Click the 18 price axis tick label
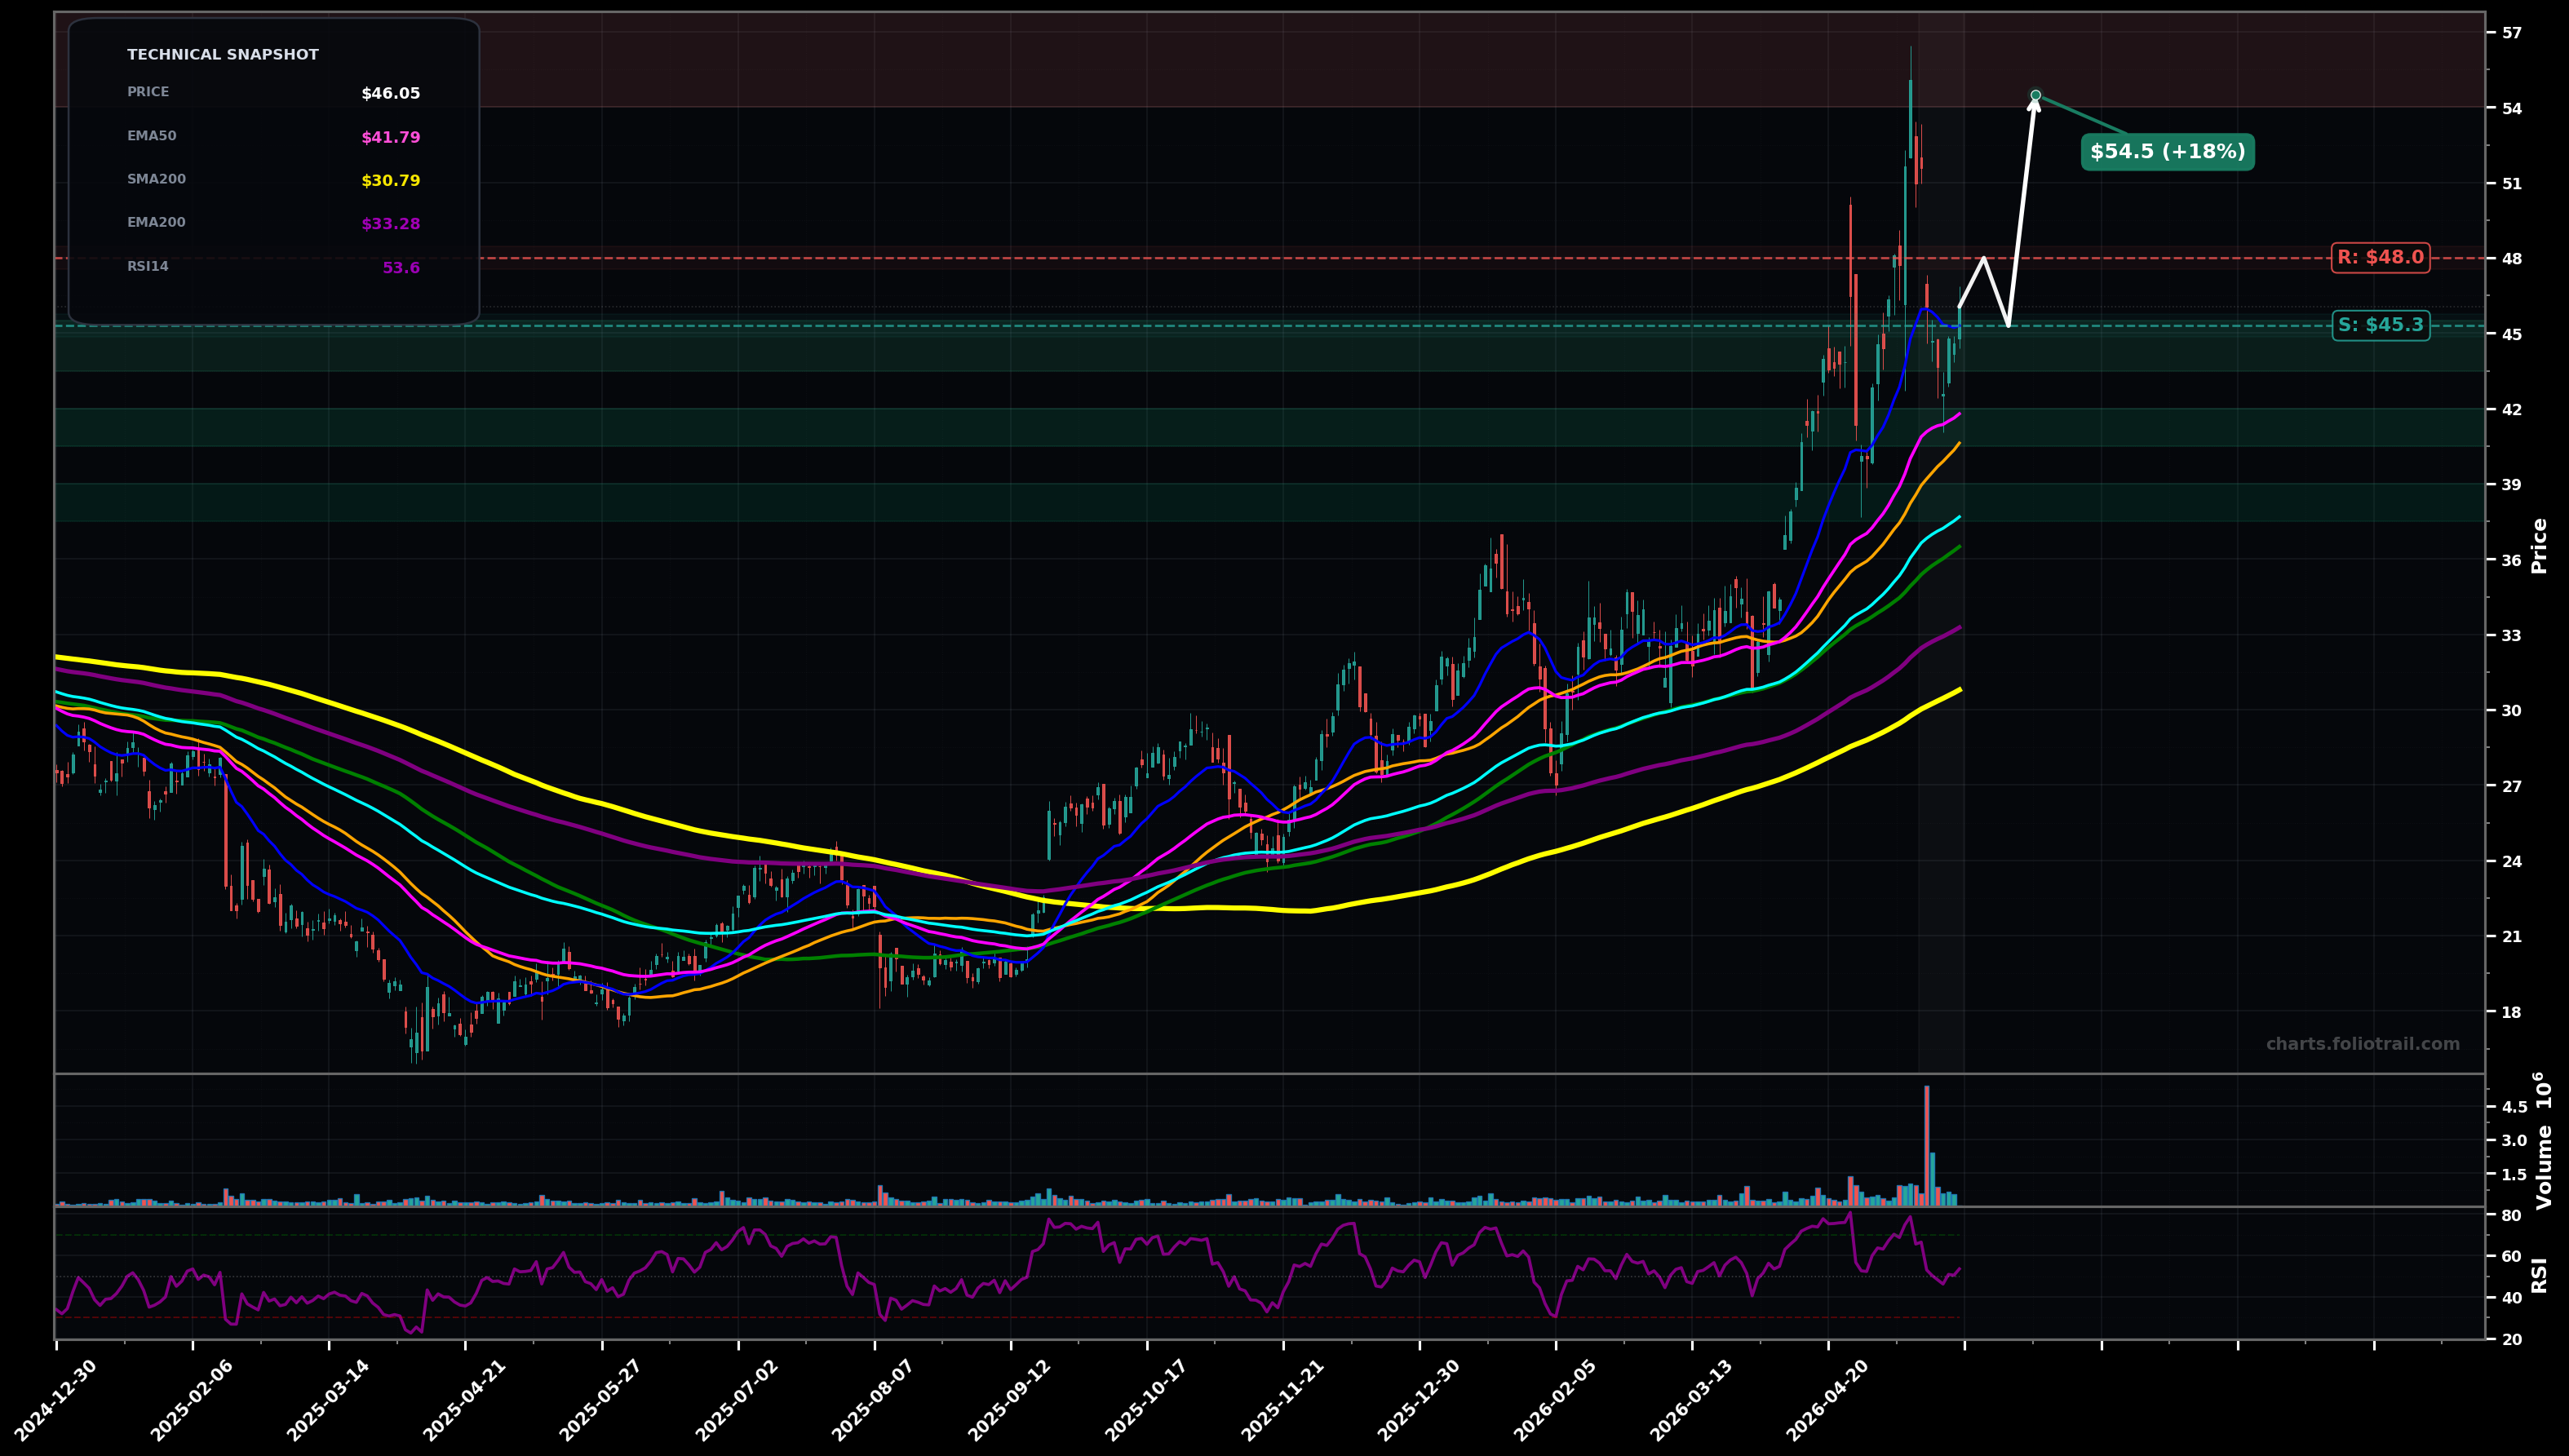The image size is (2569, 1456). click(2512, 1012)
